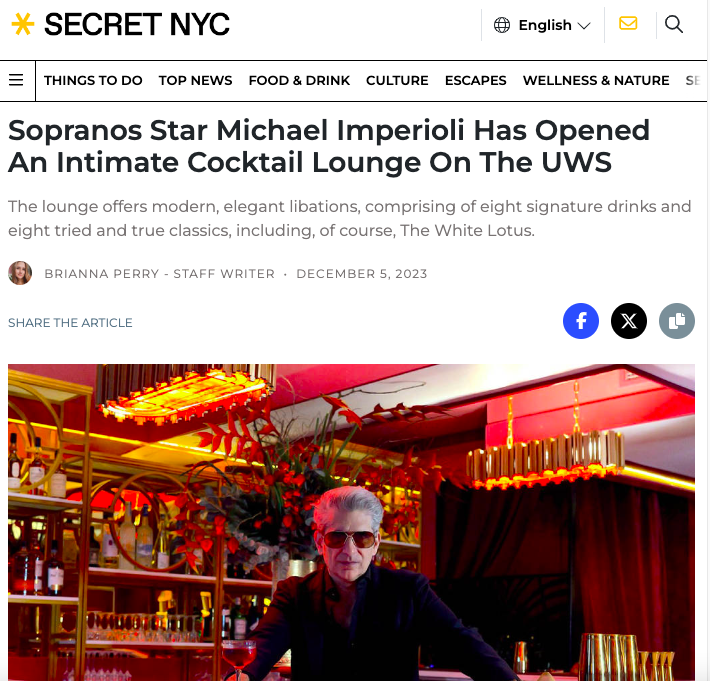
Task: Open the hamburger navigation menu
Action: pyautogui.click(x=16, y=80)
